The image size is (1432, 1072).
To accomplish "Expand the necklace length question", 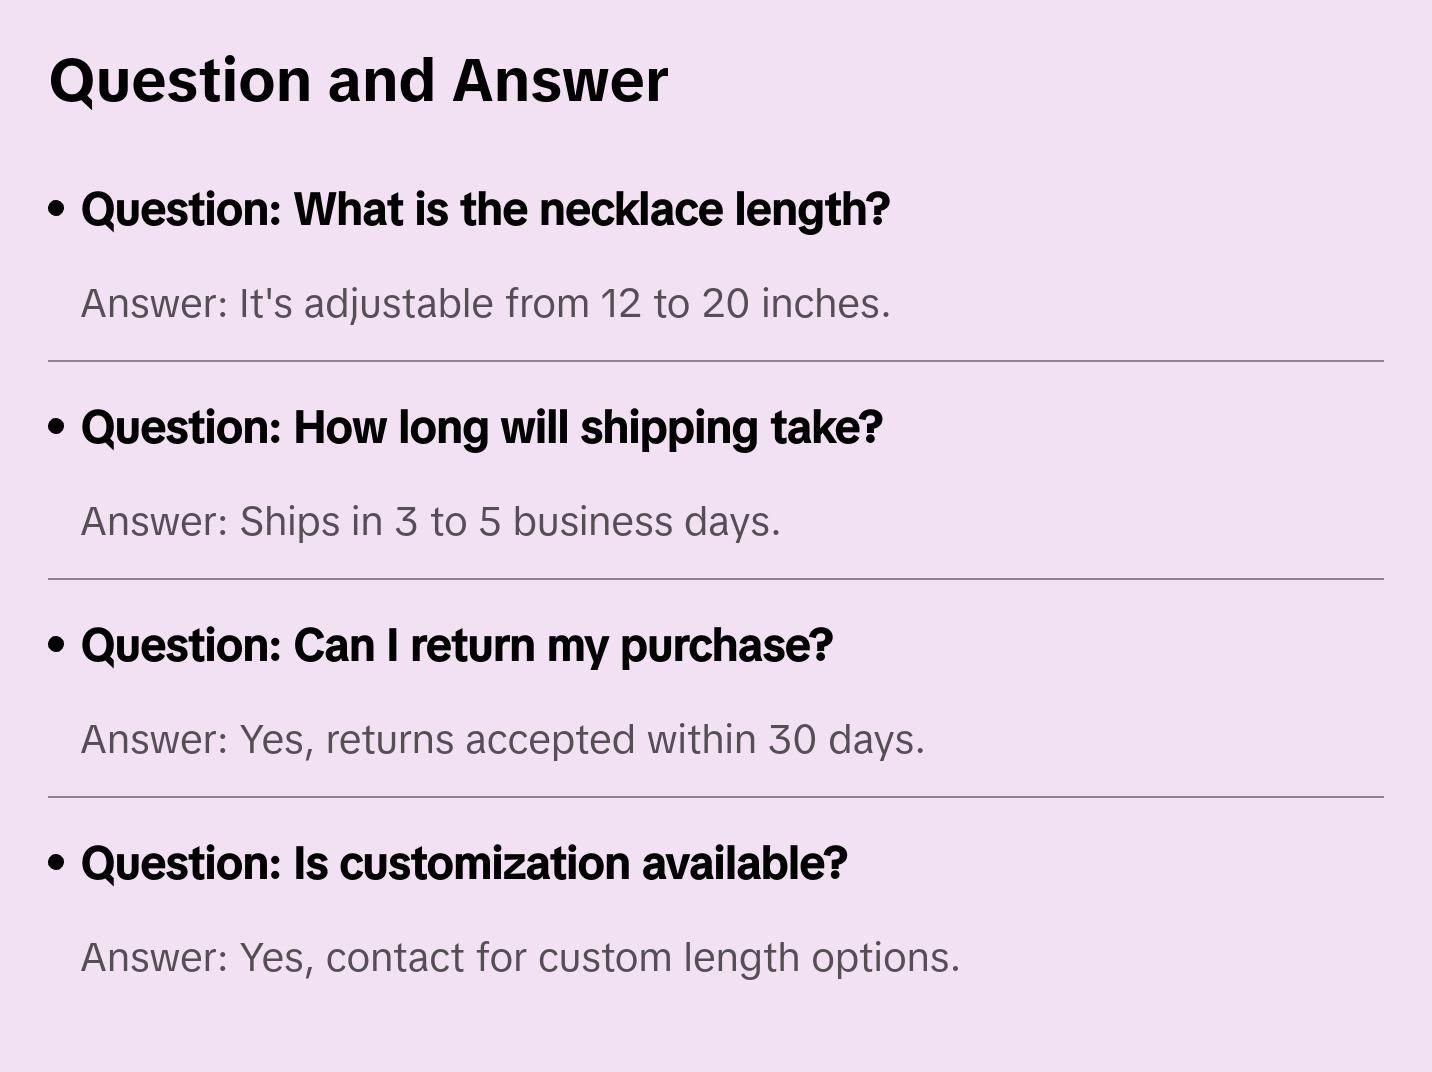I will pos(485,210).
